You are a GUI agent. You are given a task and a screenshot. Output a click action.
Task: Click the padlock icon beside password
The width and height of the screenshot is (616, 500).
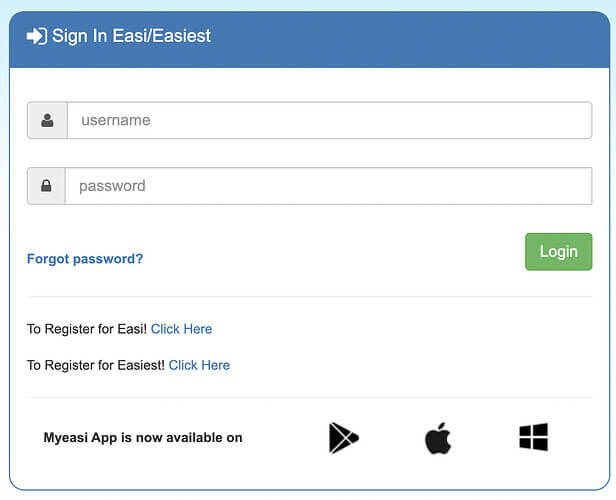point(46,186)
